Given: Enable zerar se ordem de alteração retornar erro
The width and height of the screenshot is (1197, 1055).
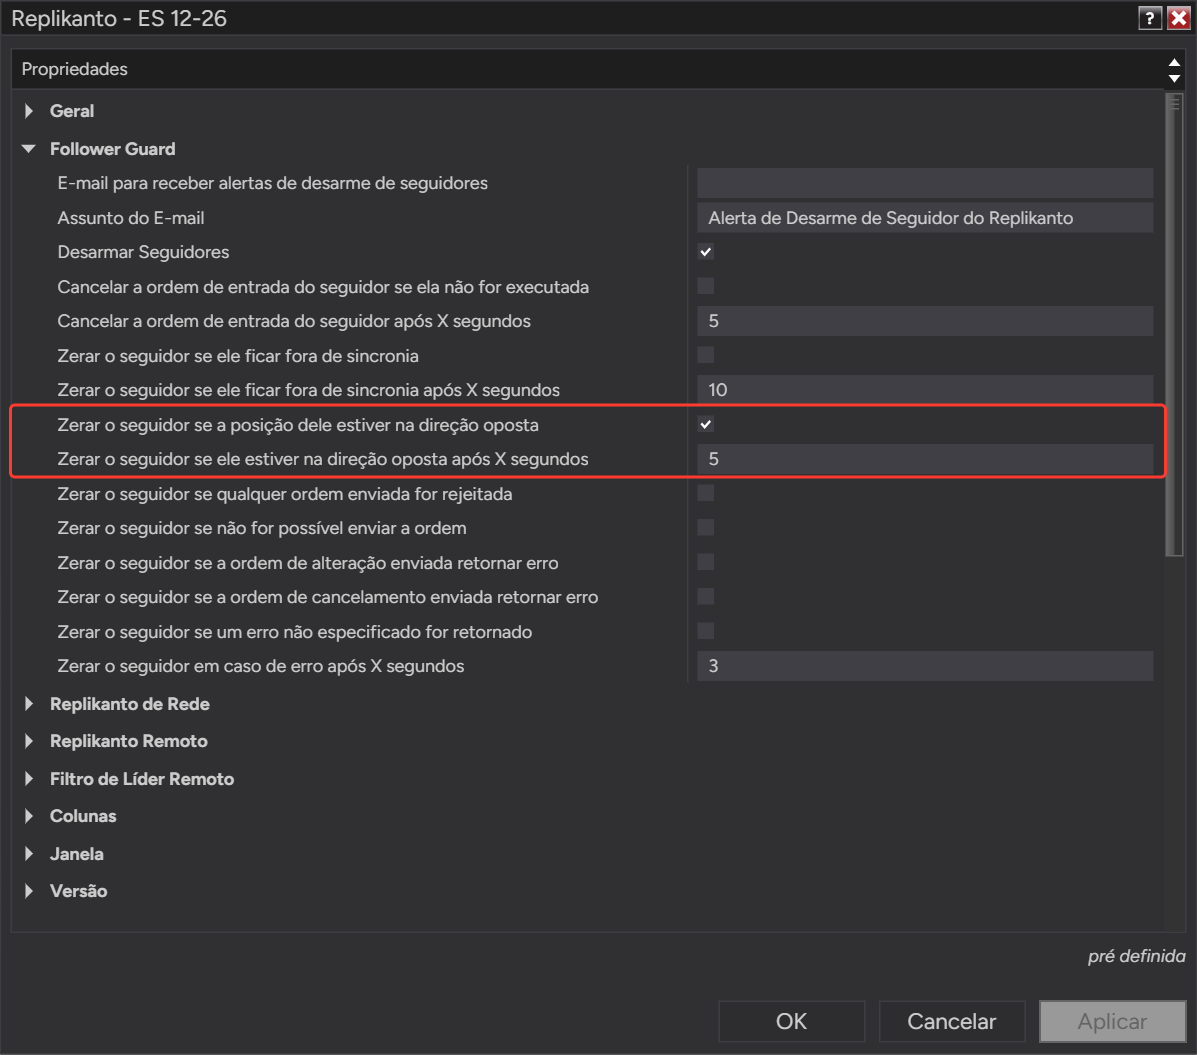Looking at the screenshot, I should pyautogui.click(x=706, y=563).
